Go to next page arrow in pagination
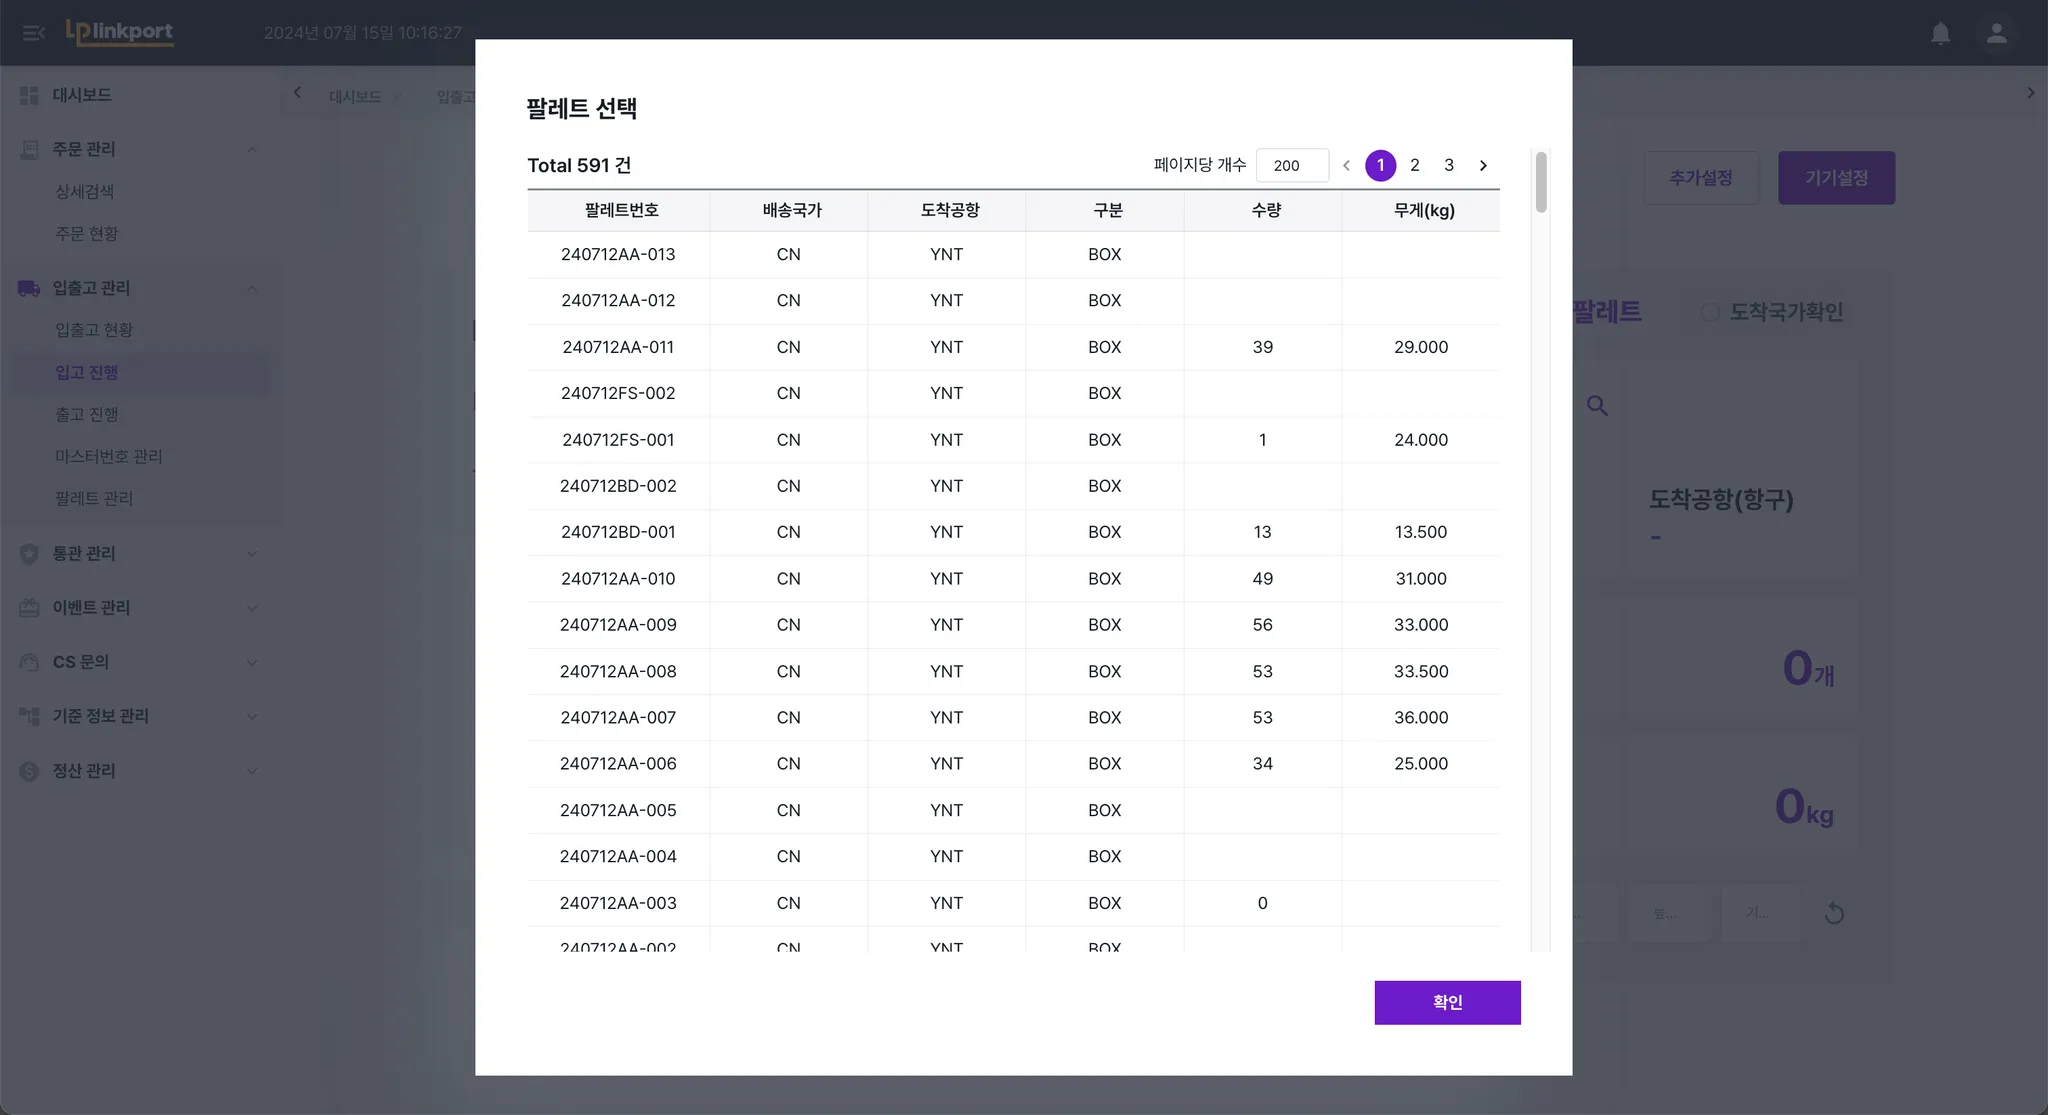Screen dimensions: 2048x1115 [1483, 166]
